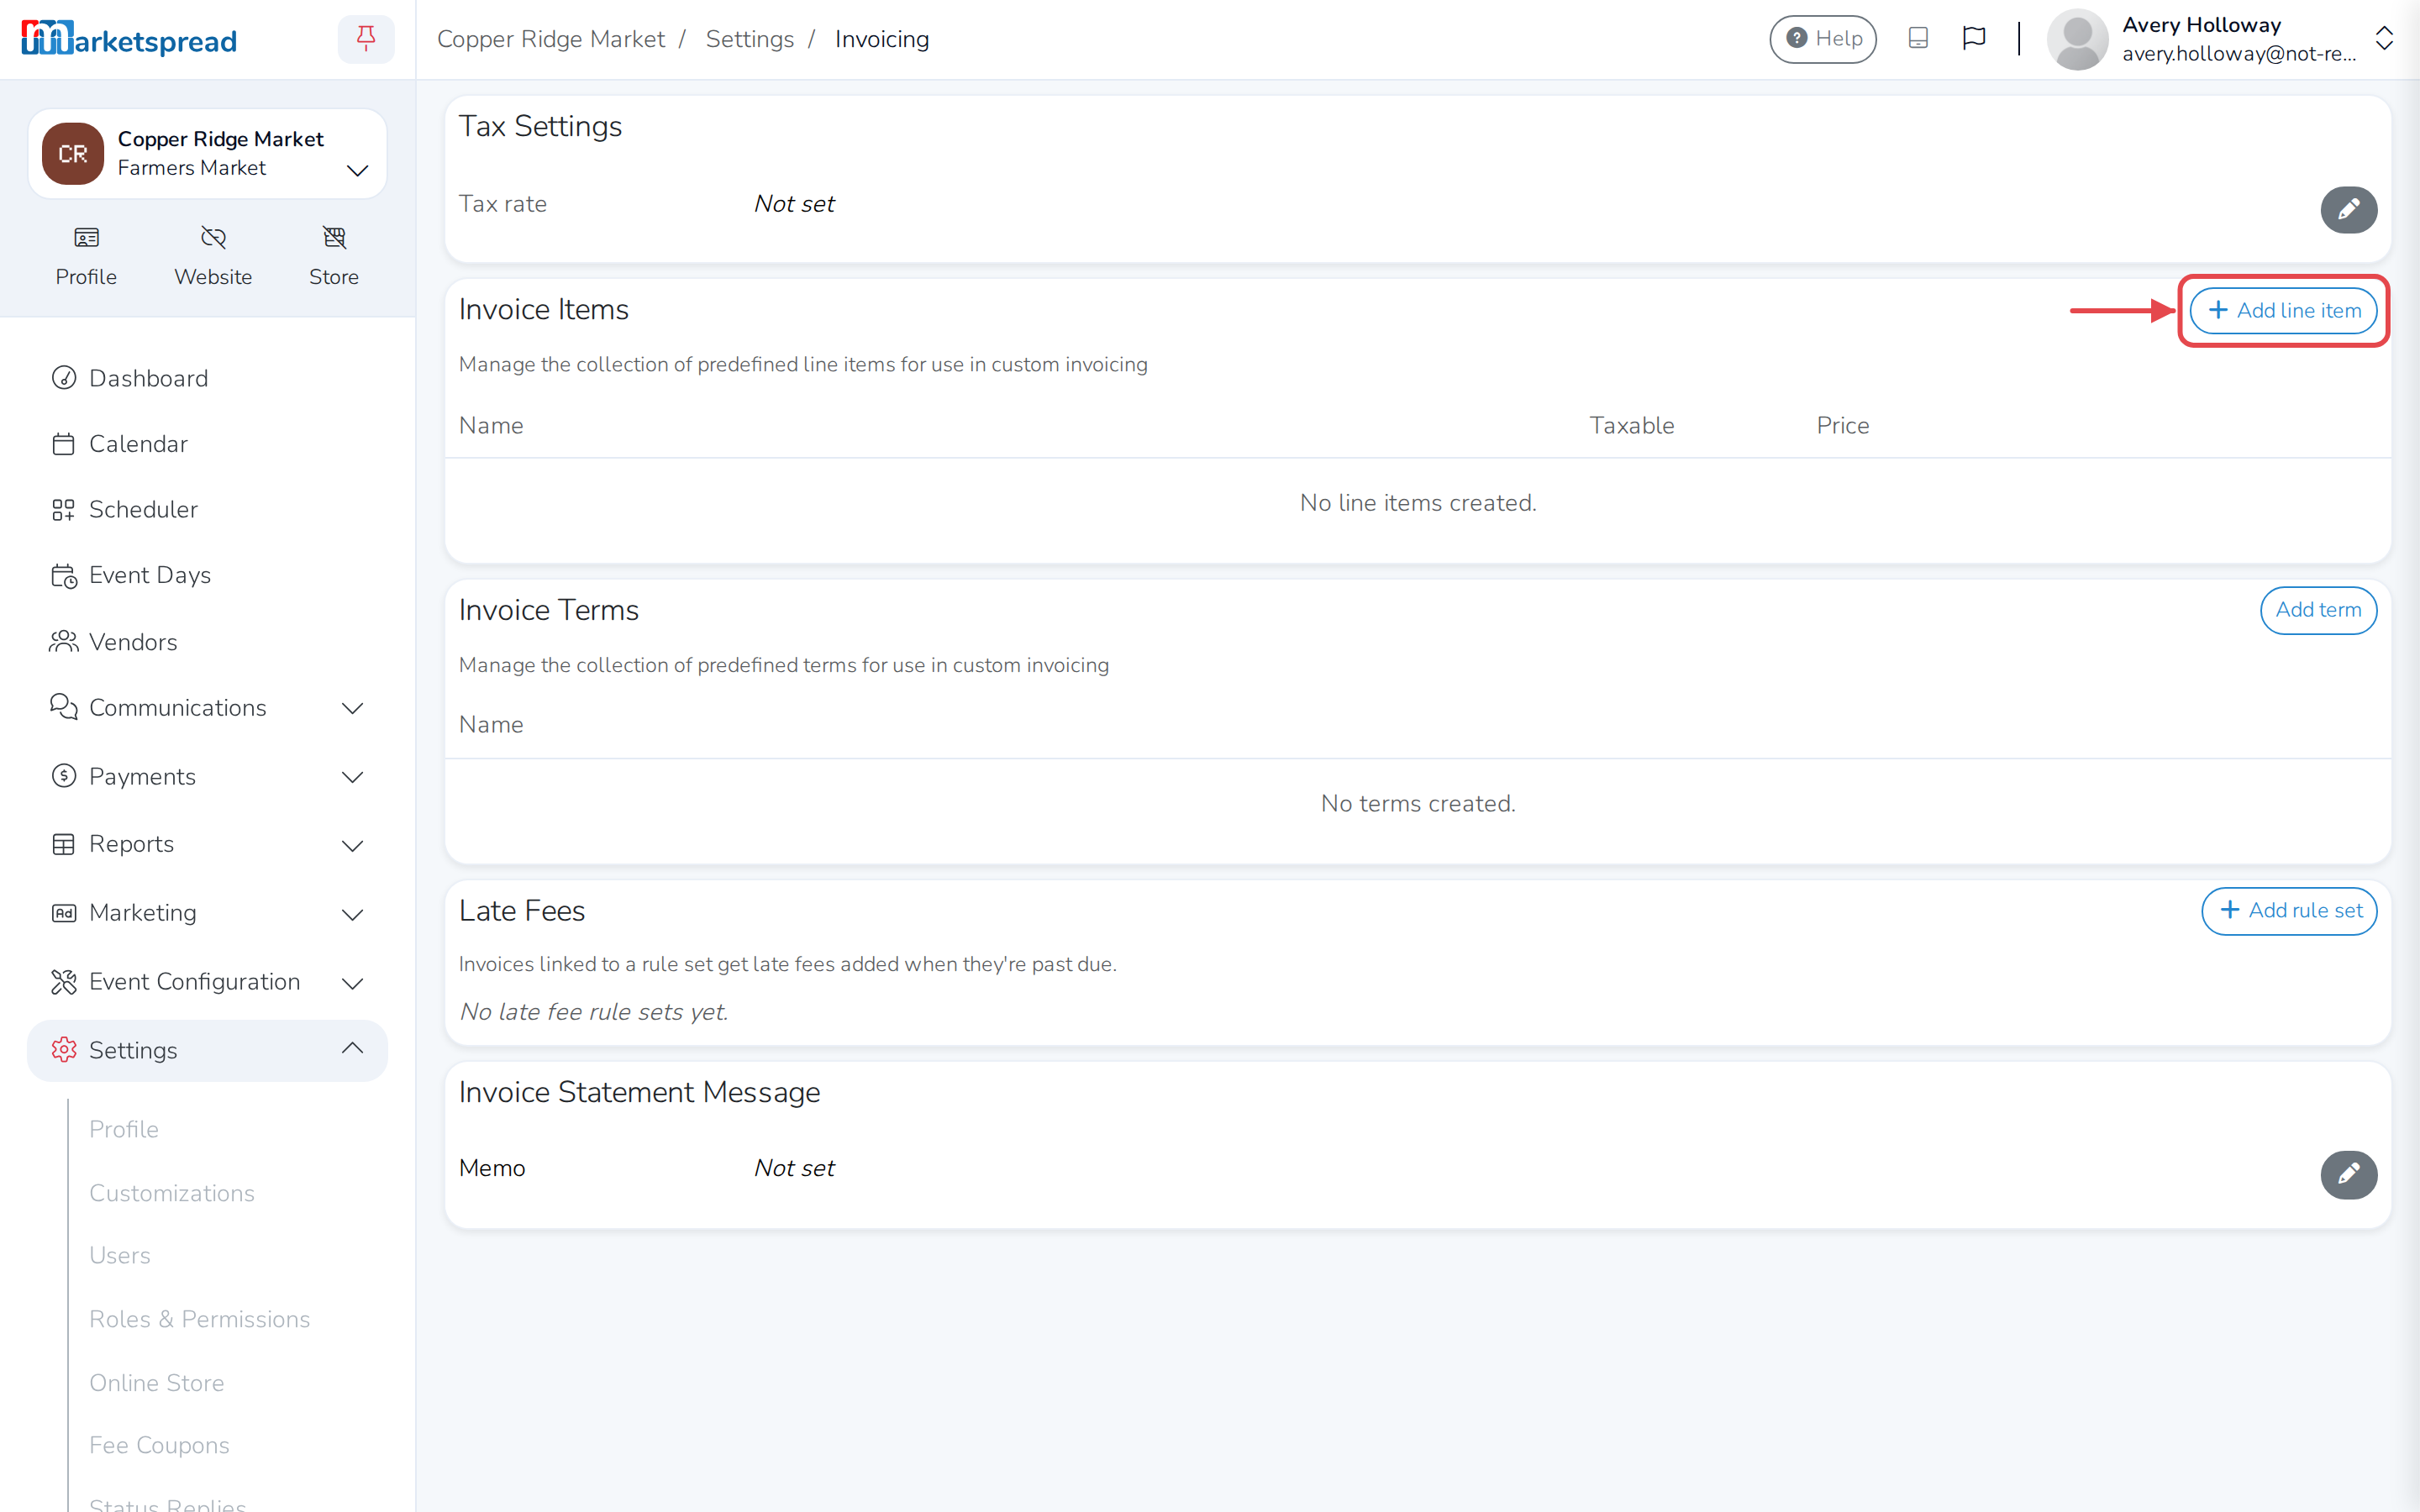The width and height of the screenshot is (2420, 1512).
Task: Expand Marketing menu
Action: coord(207,913)
